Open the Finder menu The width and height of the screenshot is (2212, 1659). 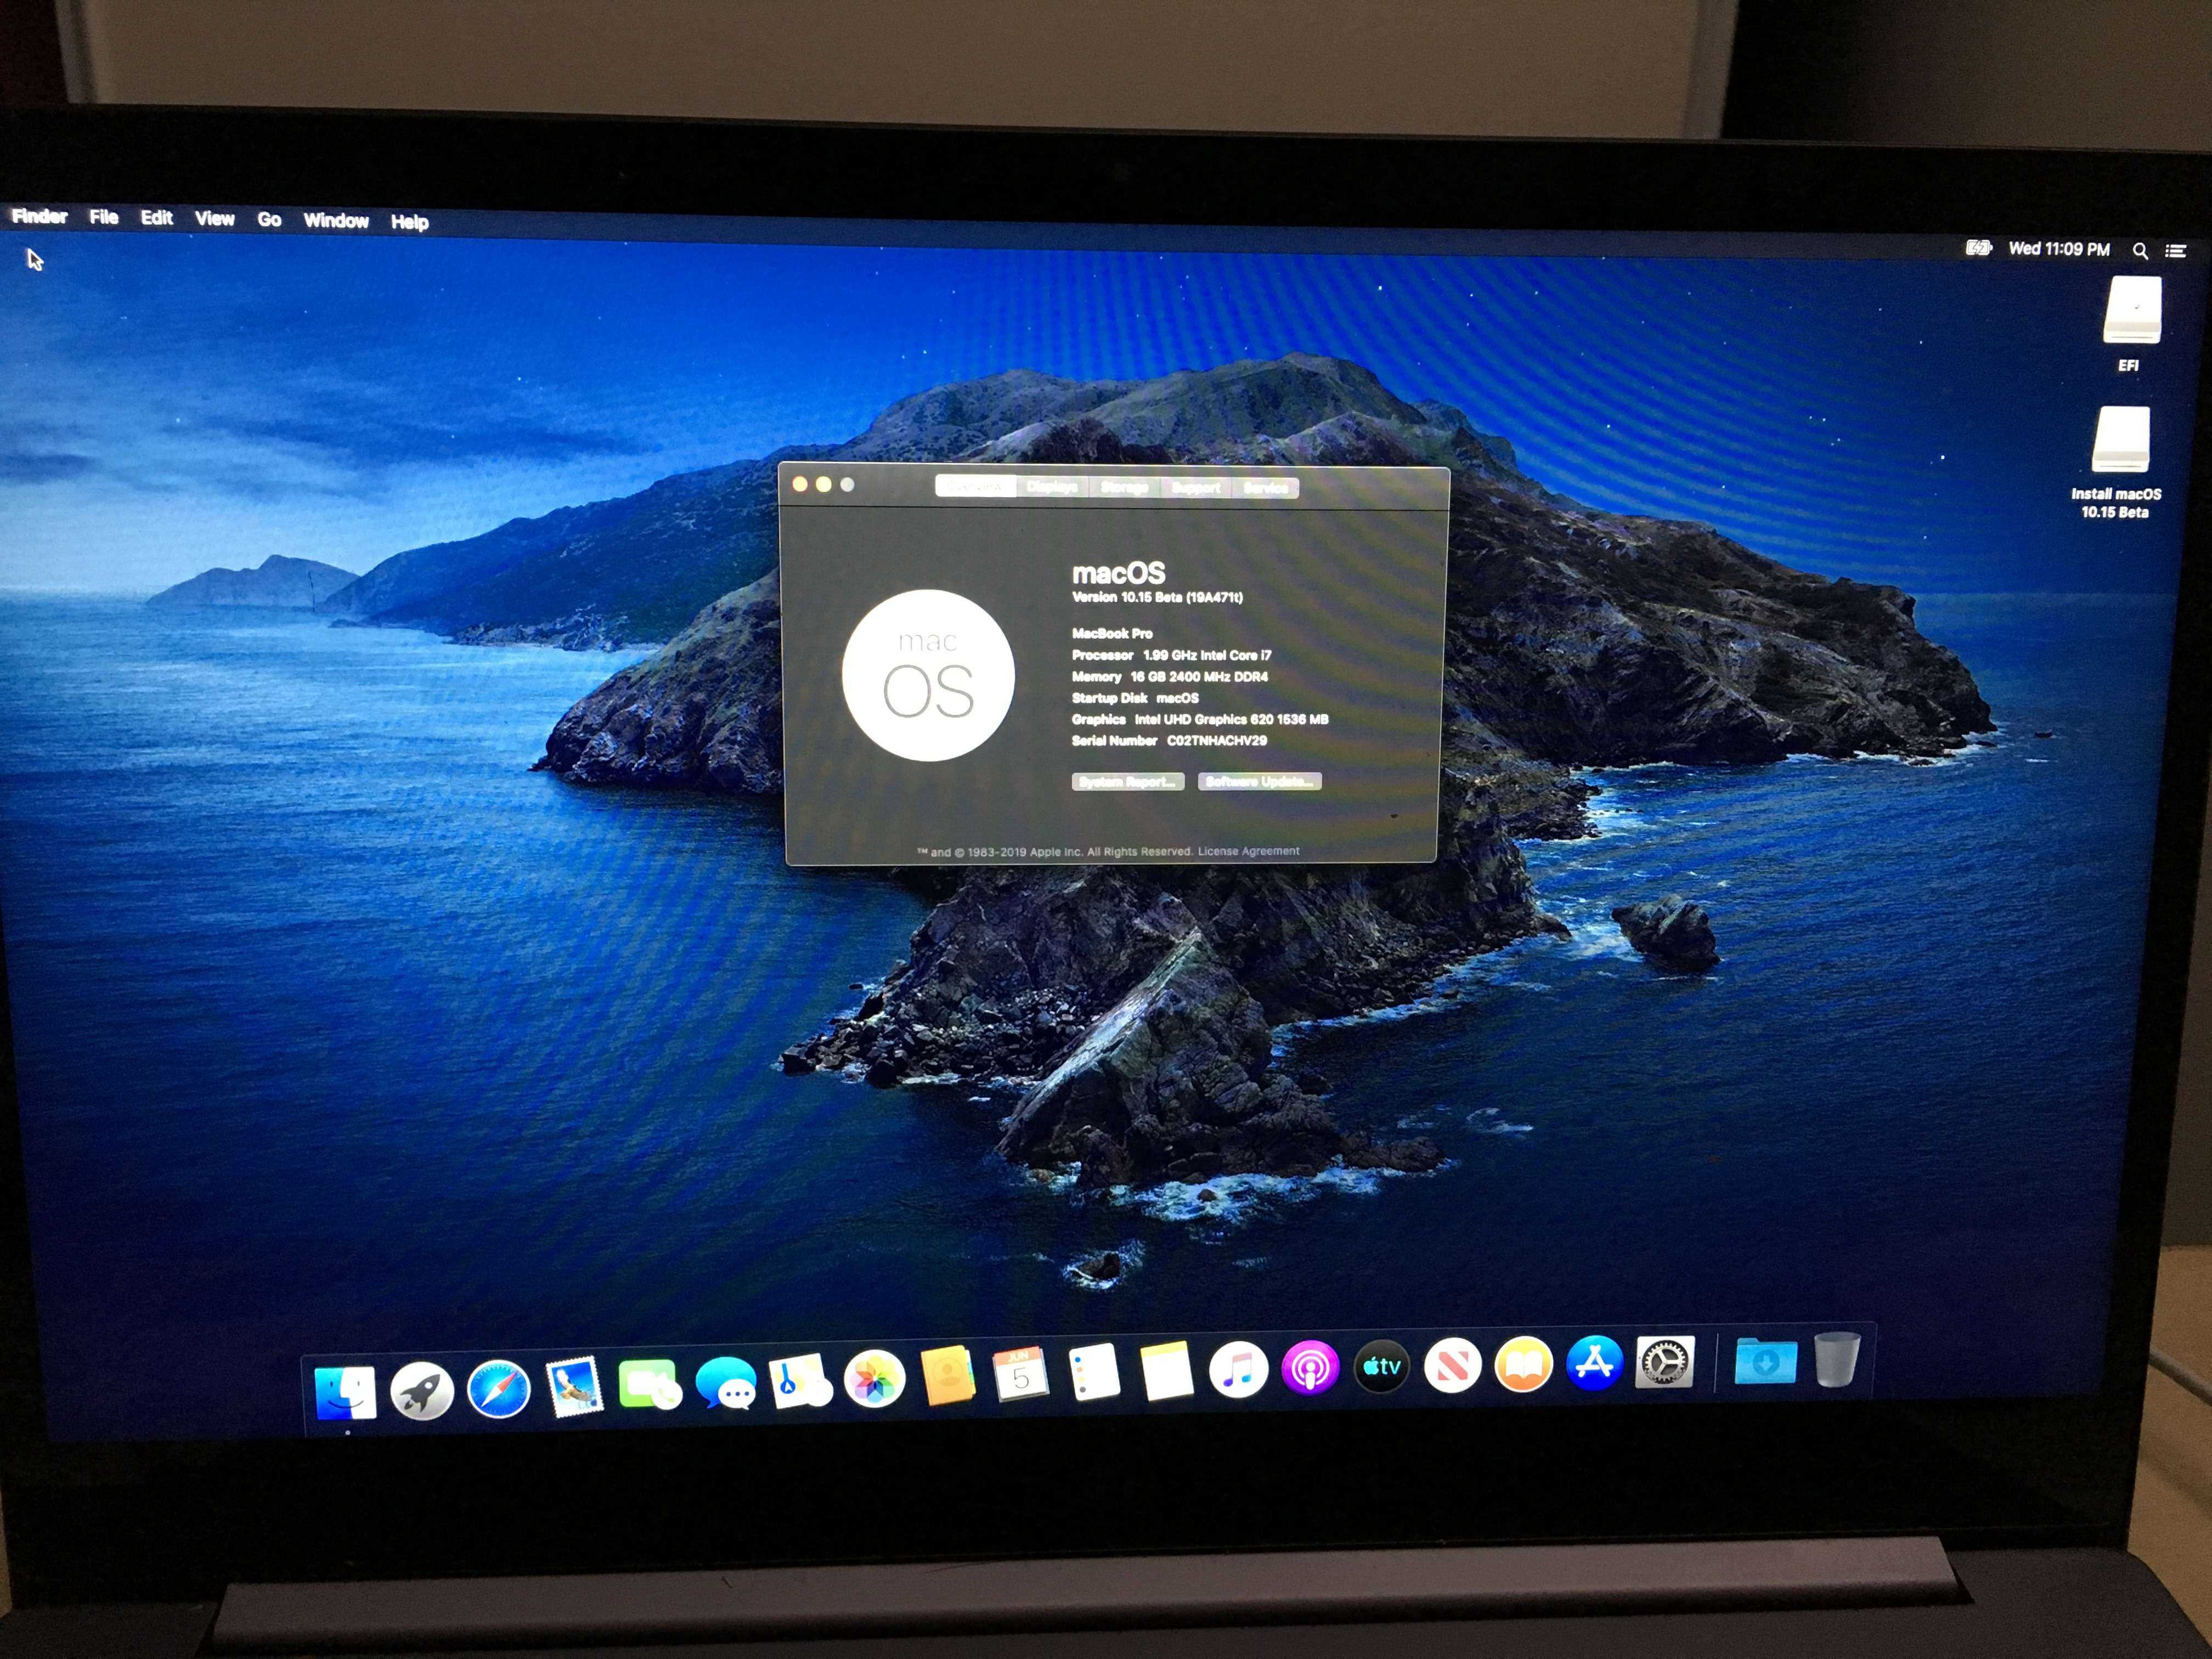point(39,216)
